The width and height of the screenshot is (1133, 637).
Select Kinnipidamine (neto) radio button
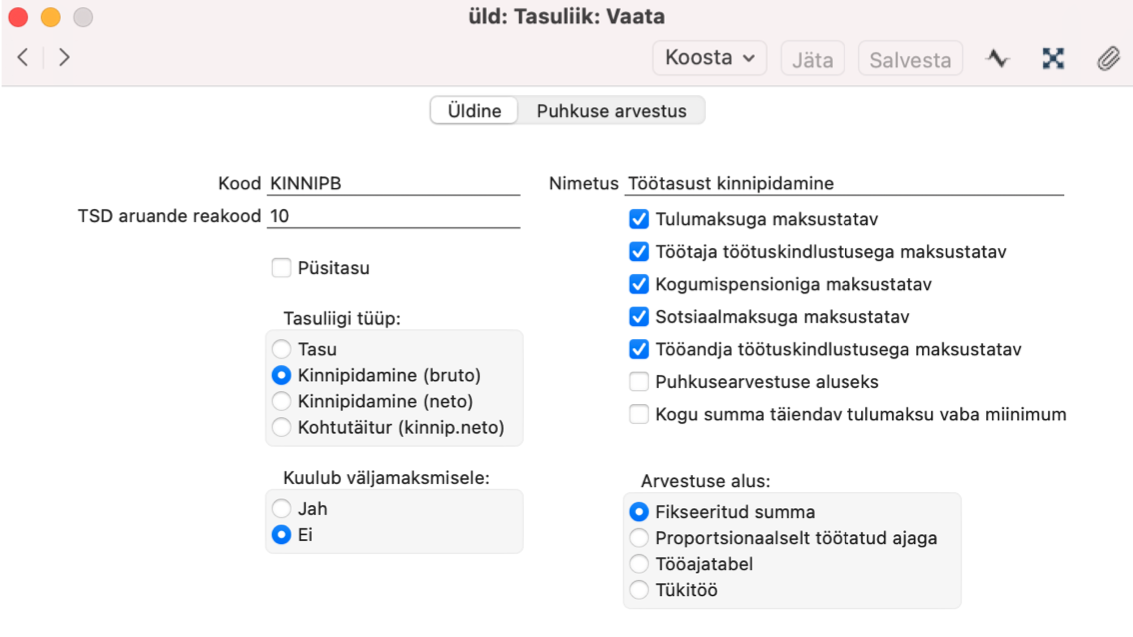pos(281,401)
